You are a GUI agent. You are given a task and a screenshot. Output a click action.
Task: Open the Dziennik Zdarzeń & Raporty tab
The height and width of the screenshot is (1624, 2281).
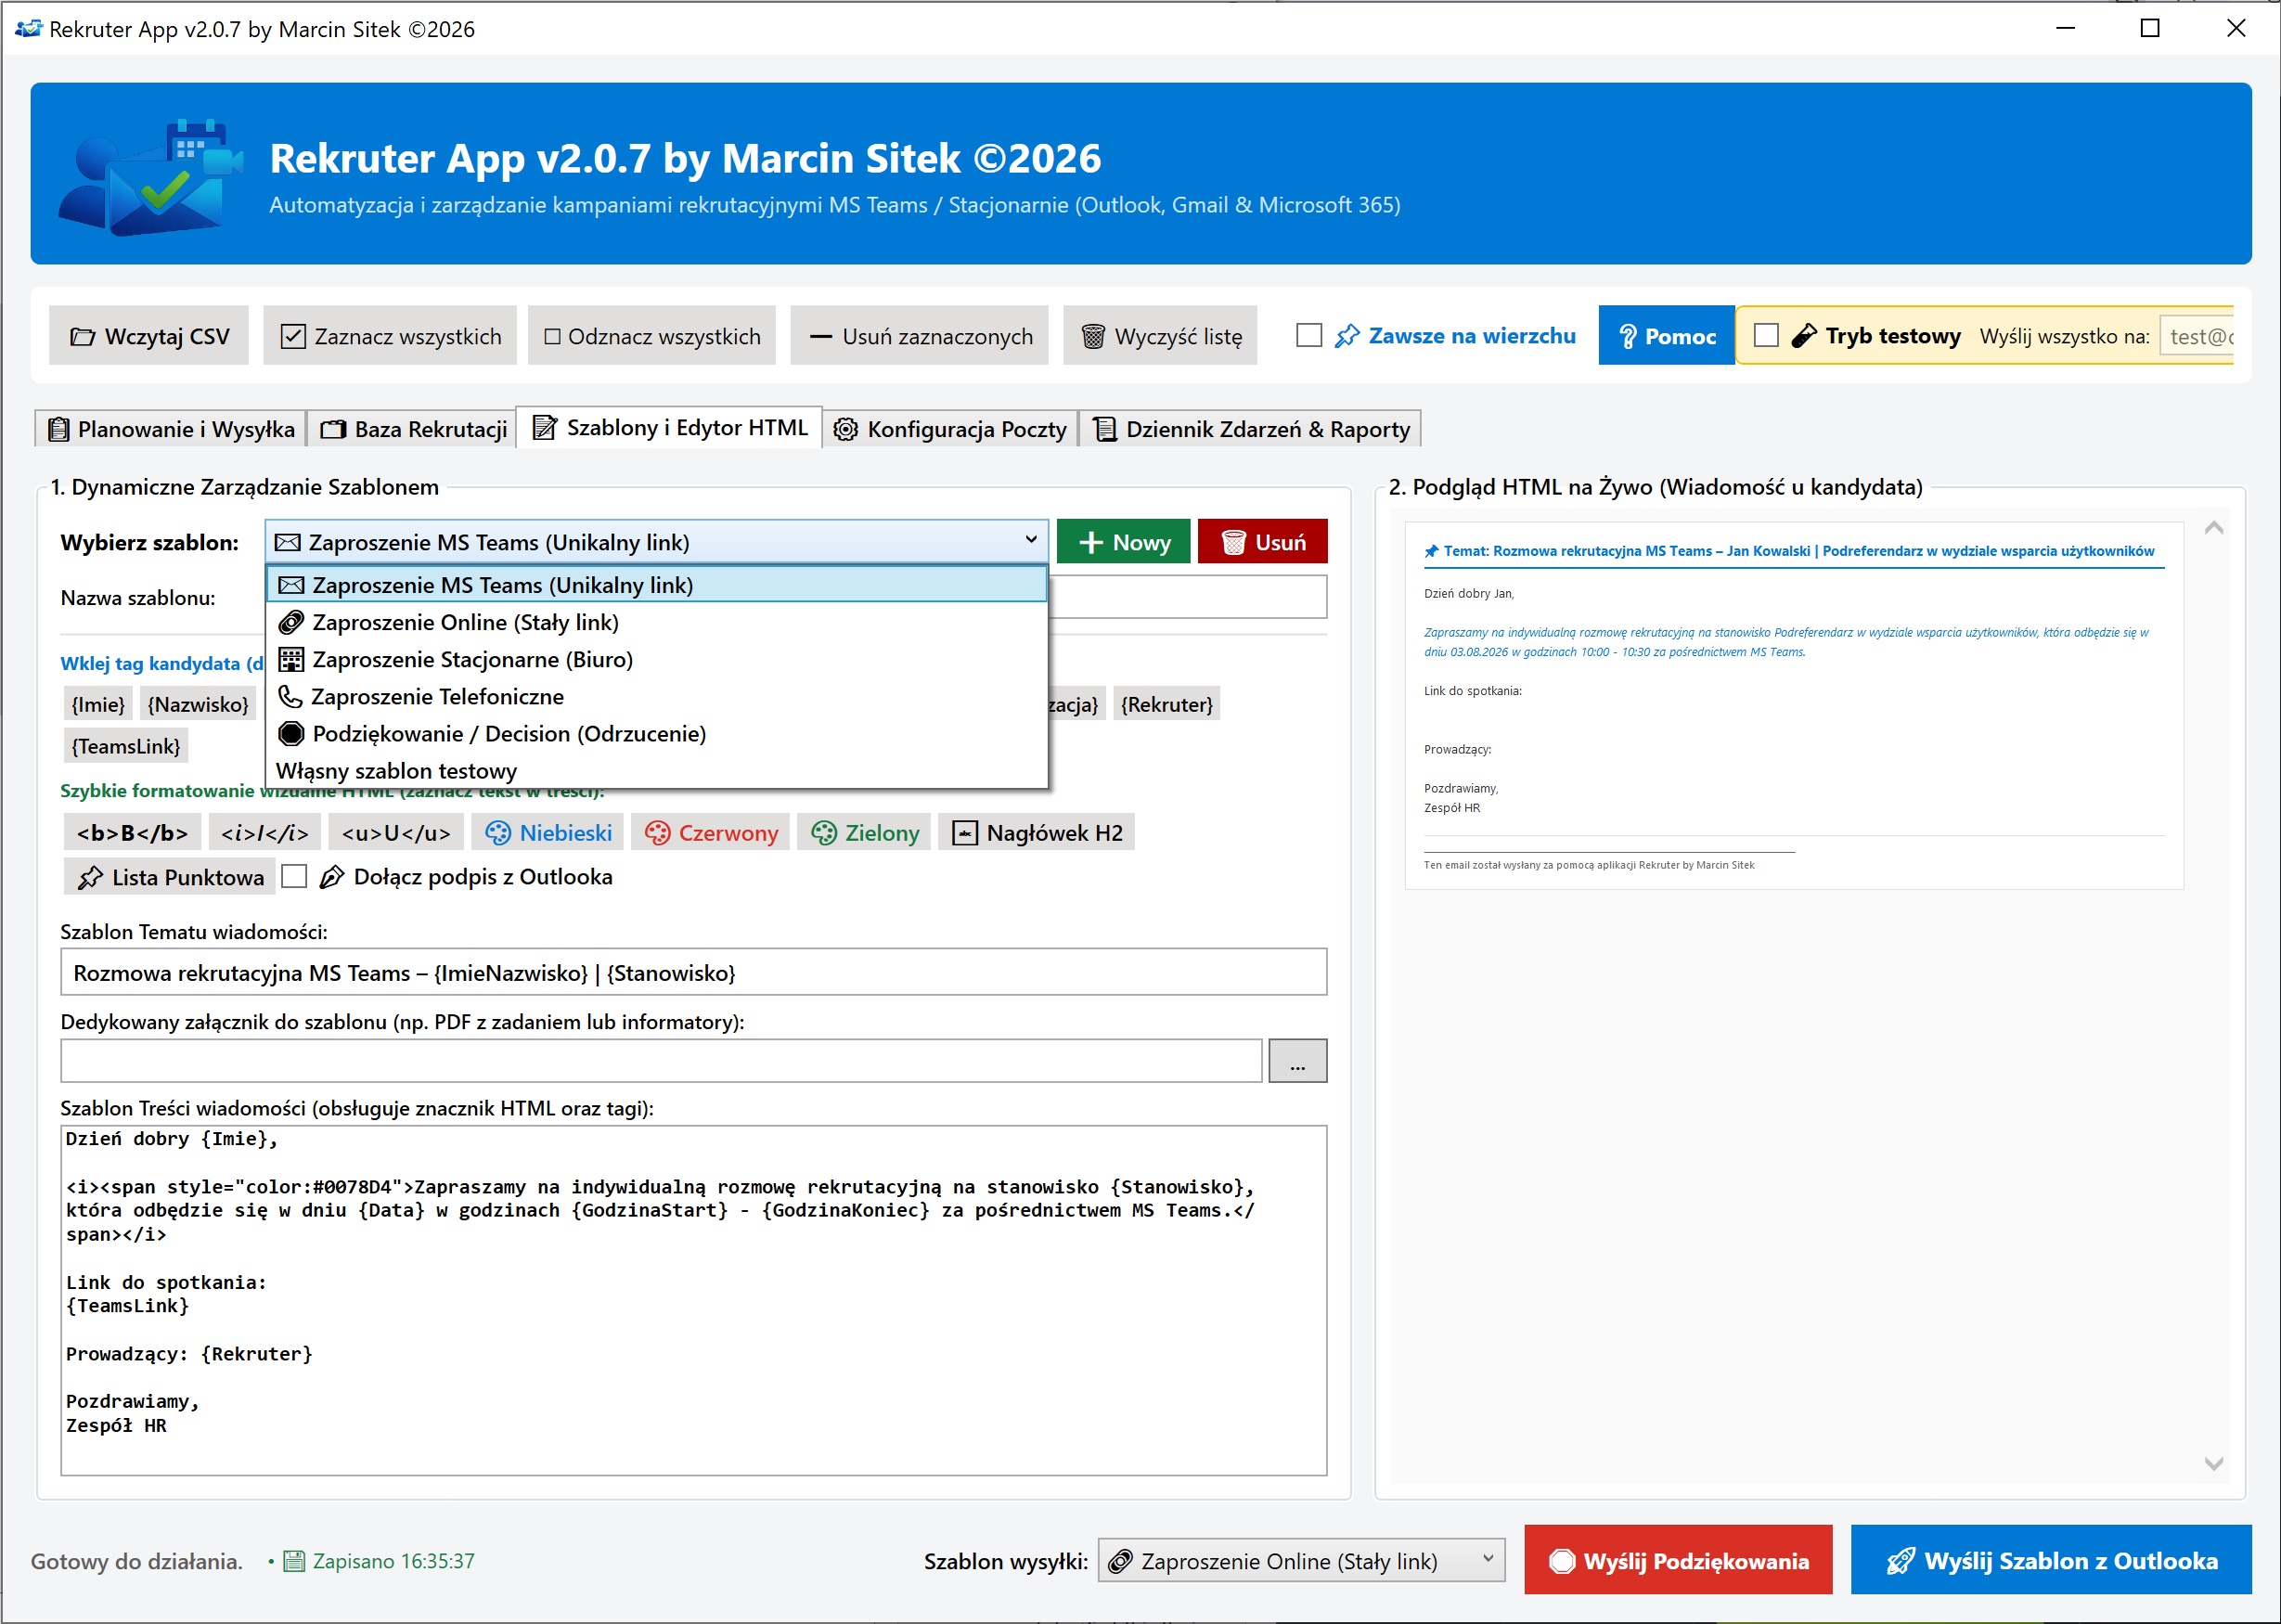[x=1251, y=429]
